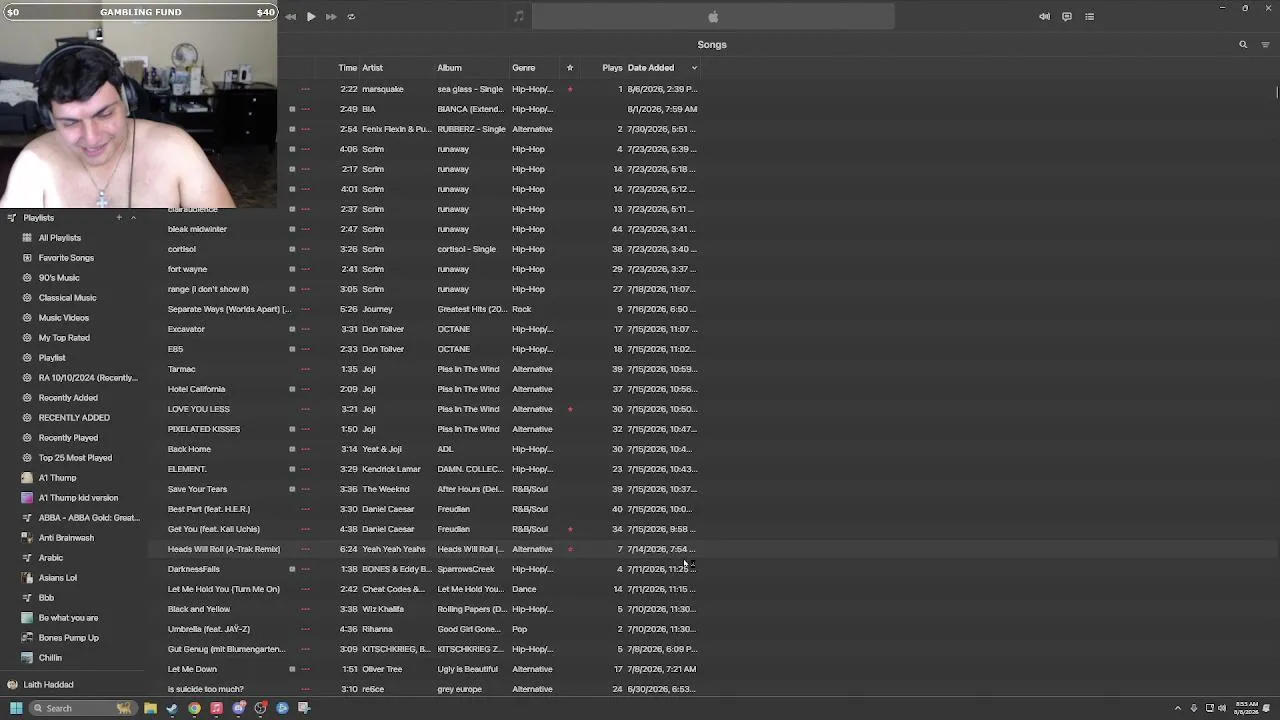Skip to the next track

click(x=331, y=17)
